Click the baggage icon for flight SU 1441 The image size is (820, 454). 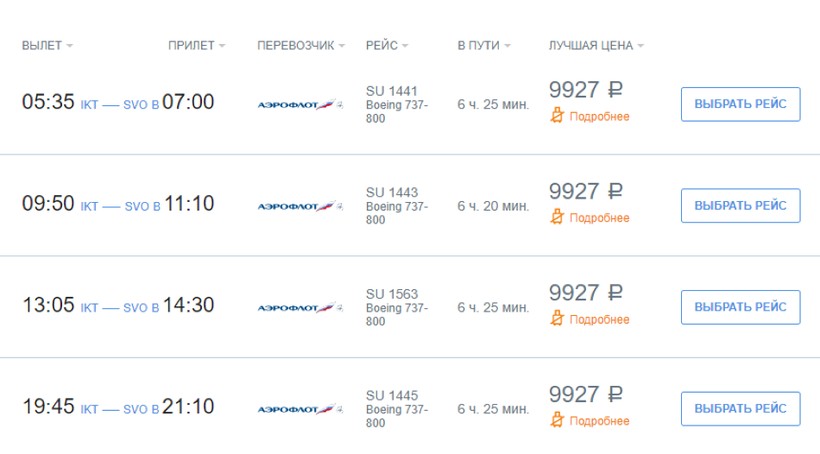coord(558,116)
